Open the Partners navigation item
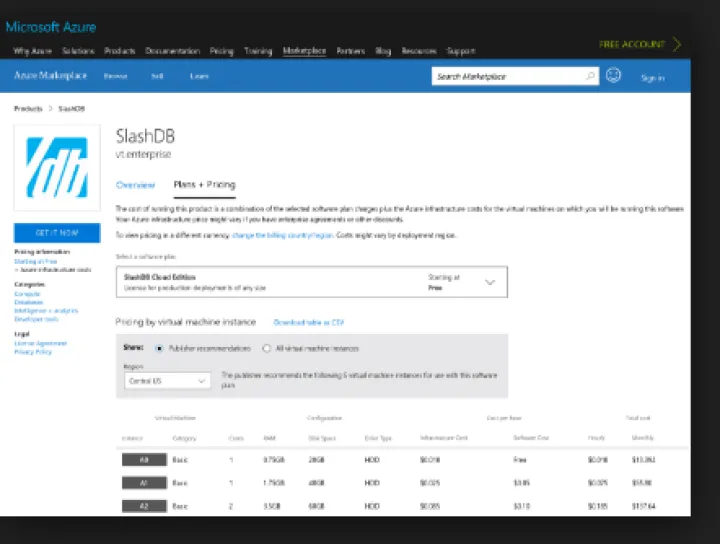The image size is (720, 544). point(350,51)
